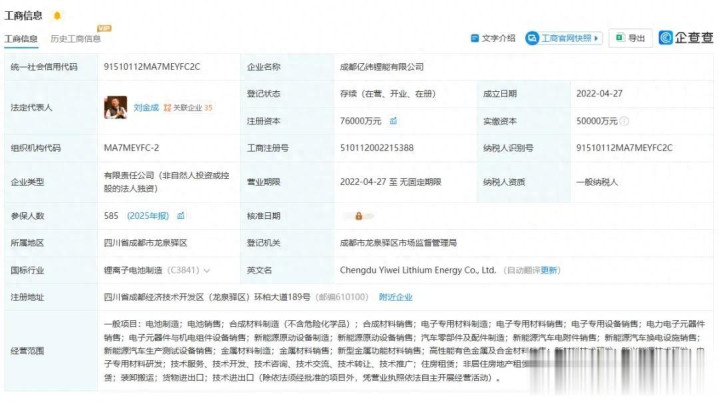The width and height of the screenshot is (719, 402).
Task: View 关联企业 35 related companies
Action: pyautogui.click(x=188, y=108)
